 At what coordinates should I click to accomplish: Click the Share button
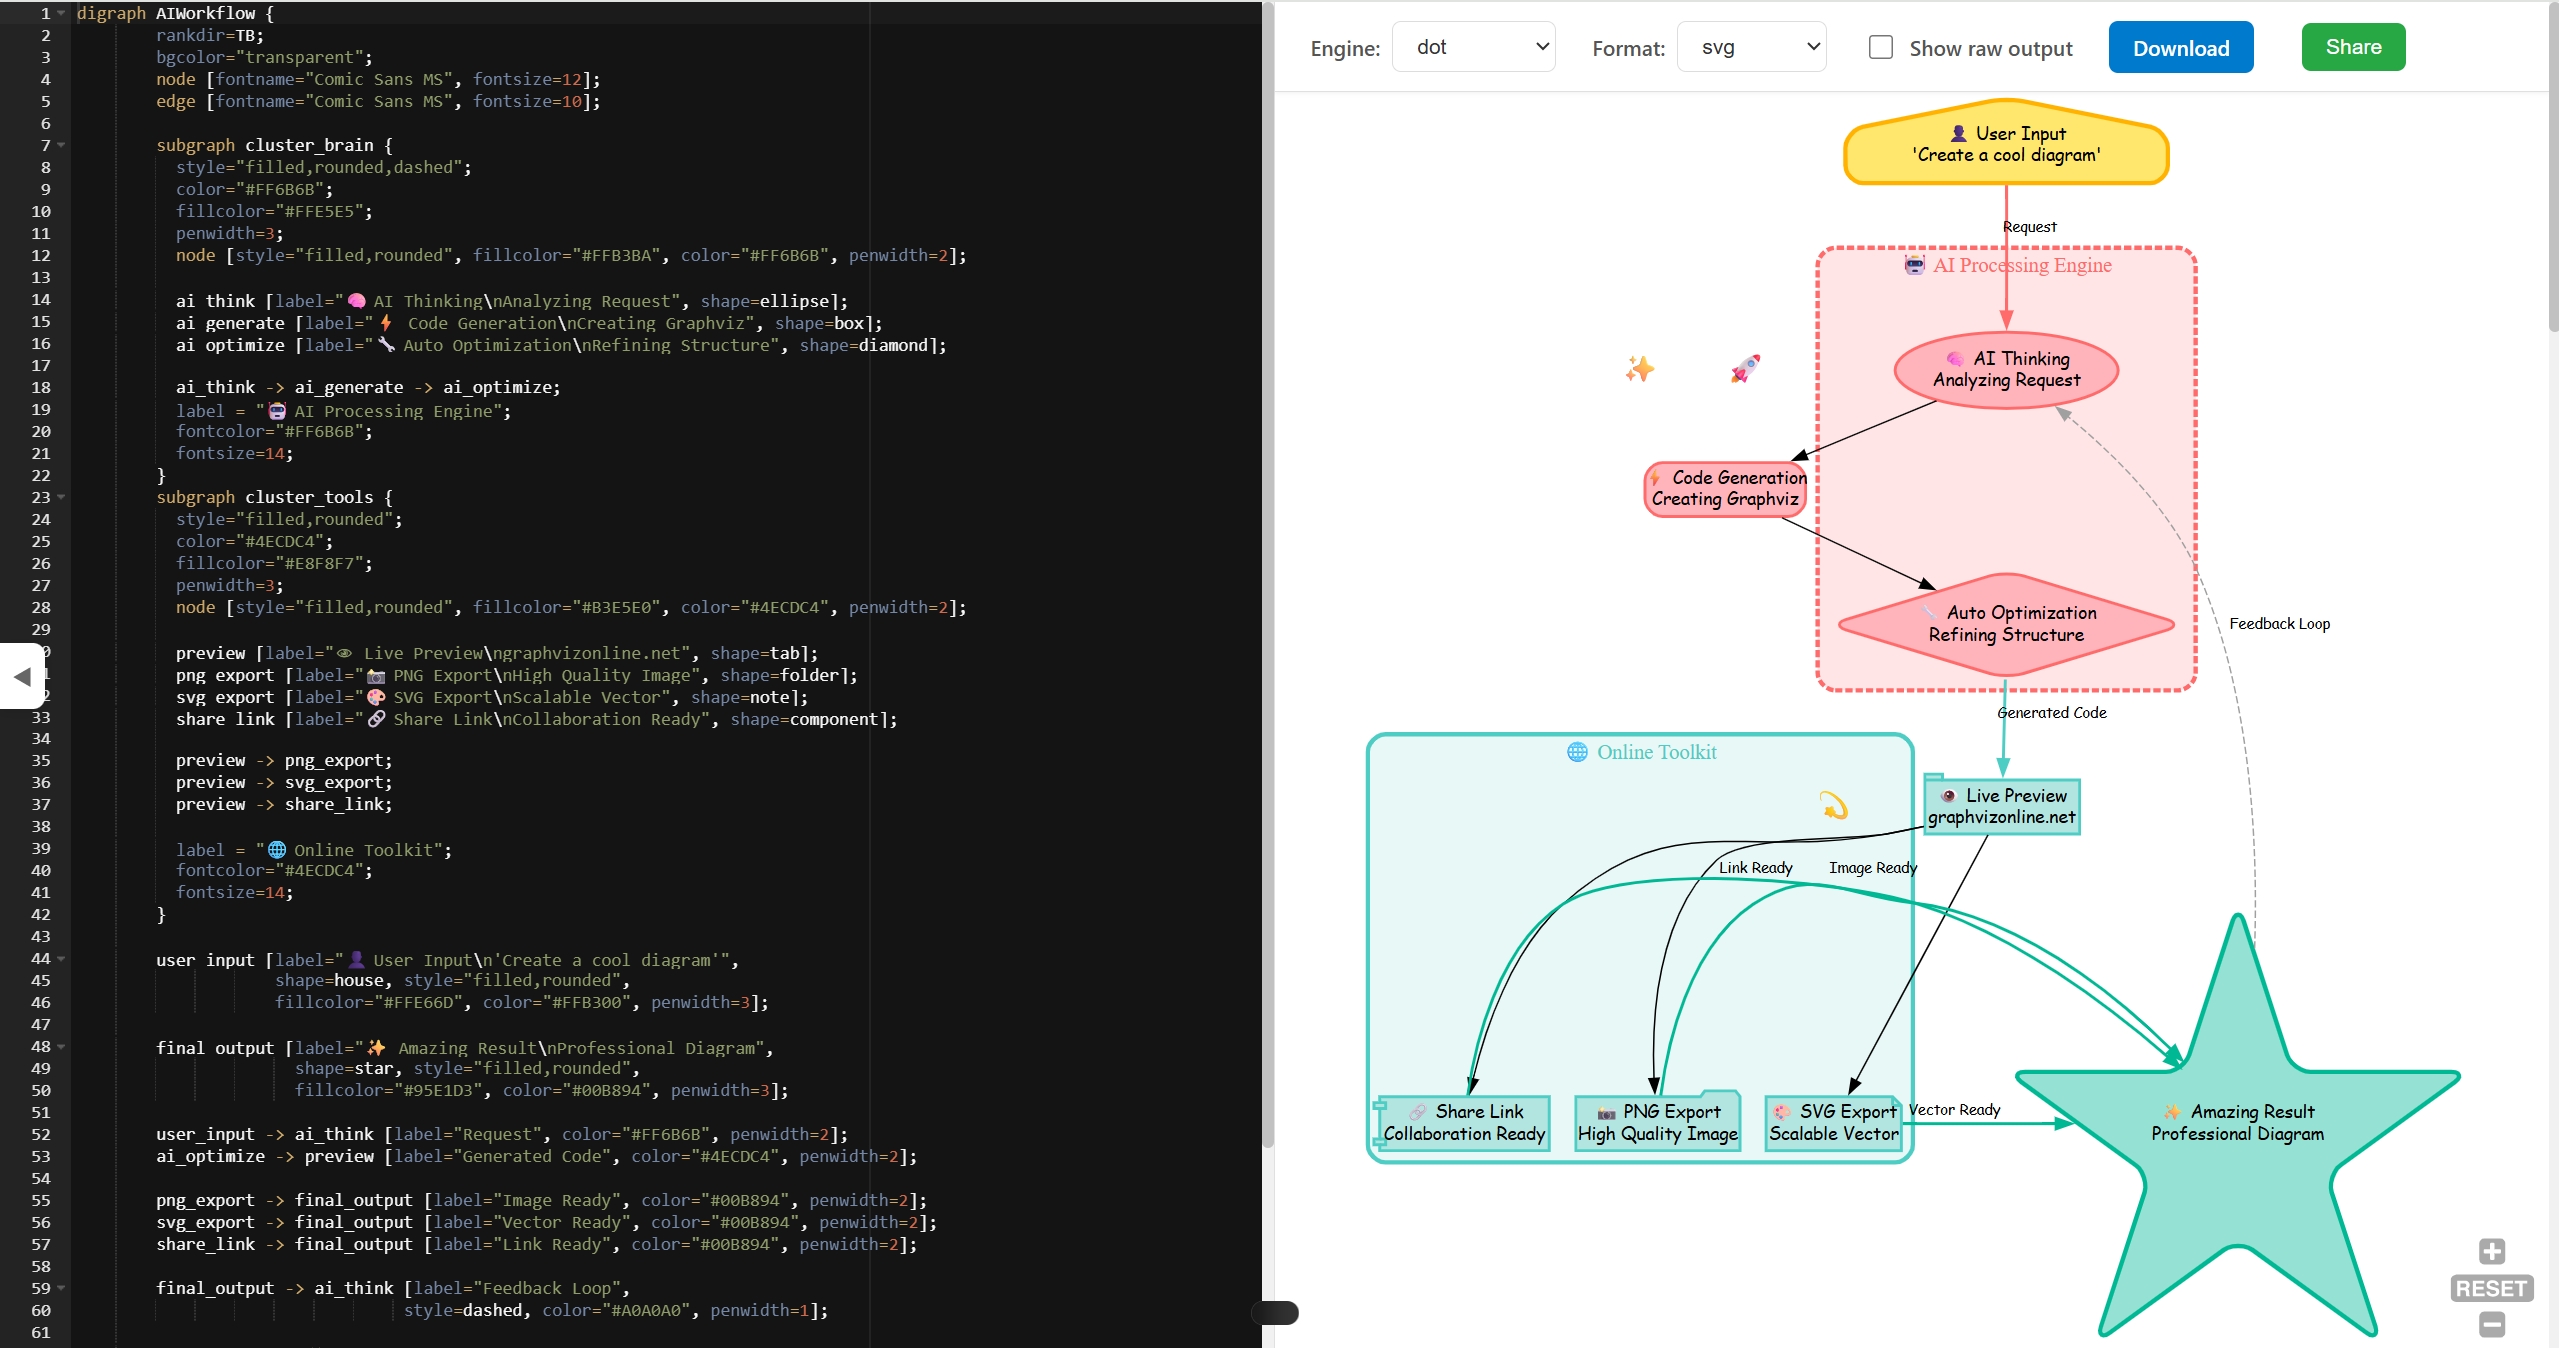coord(2351,46)
